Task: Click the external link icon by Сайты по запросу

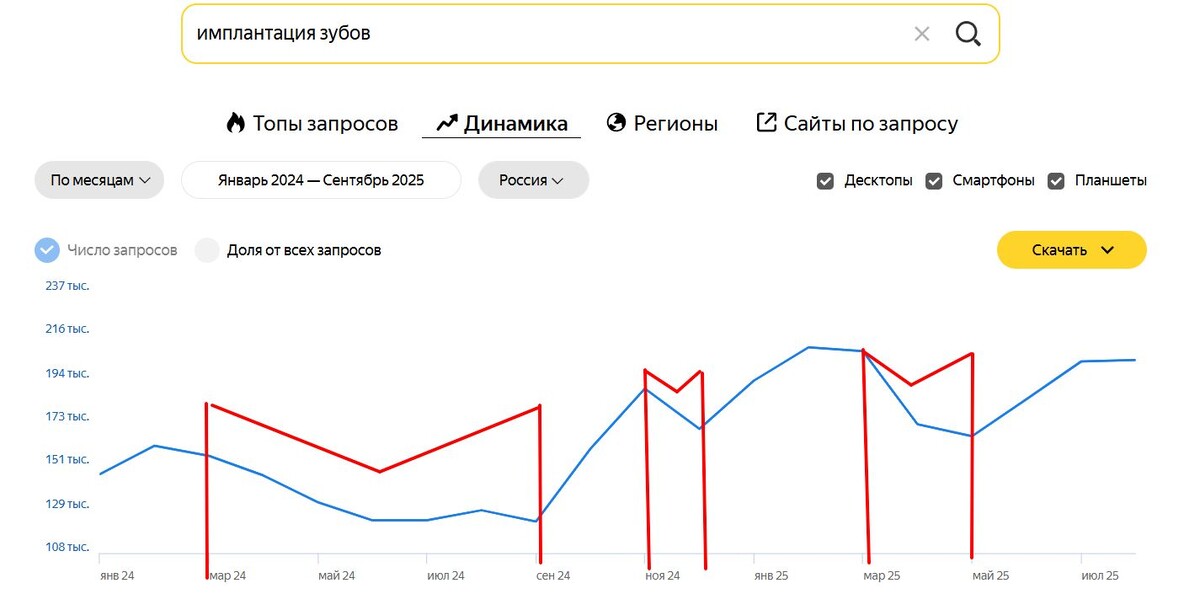Action: (x=765, y=122)
